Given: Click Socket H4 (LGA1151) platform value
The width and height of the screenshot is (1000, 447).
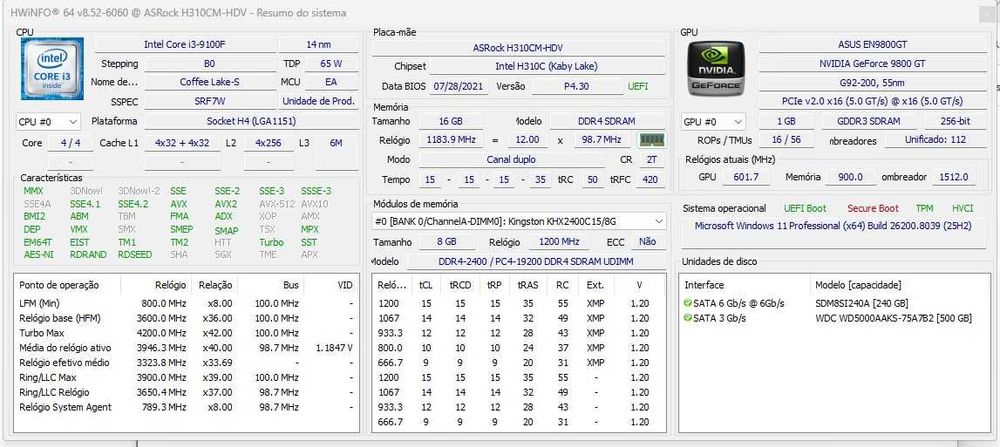Looking at the screenshot, I should coord(251,121).
